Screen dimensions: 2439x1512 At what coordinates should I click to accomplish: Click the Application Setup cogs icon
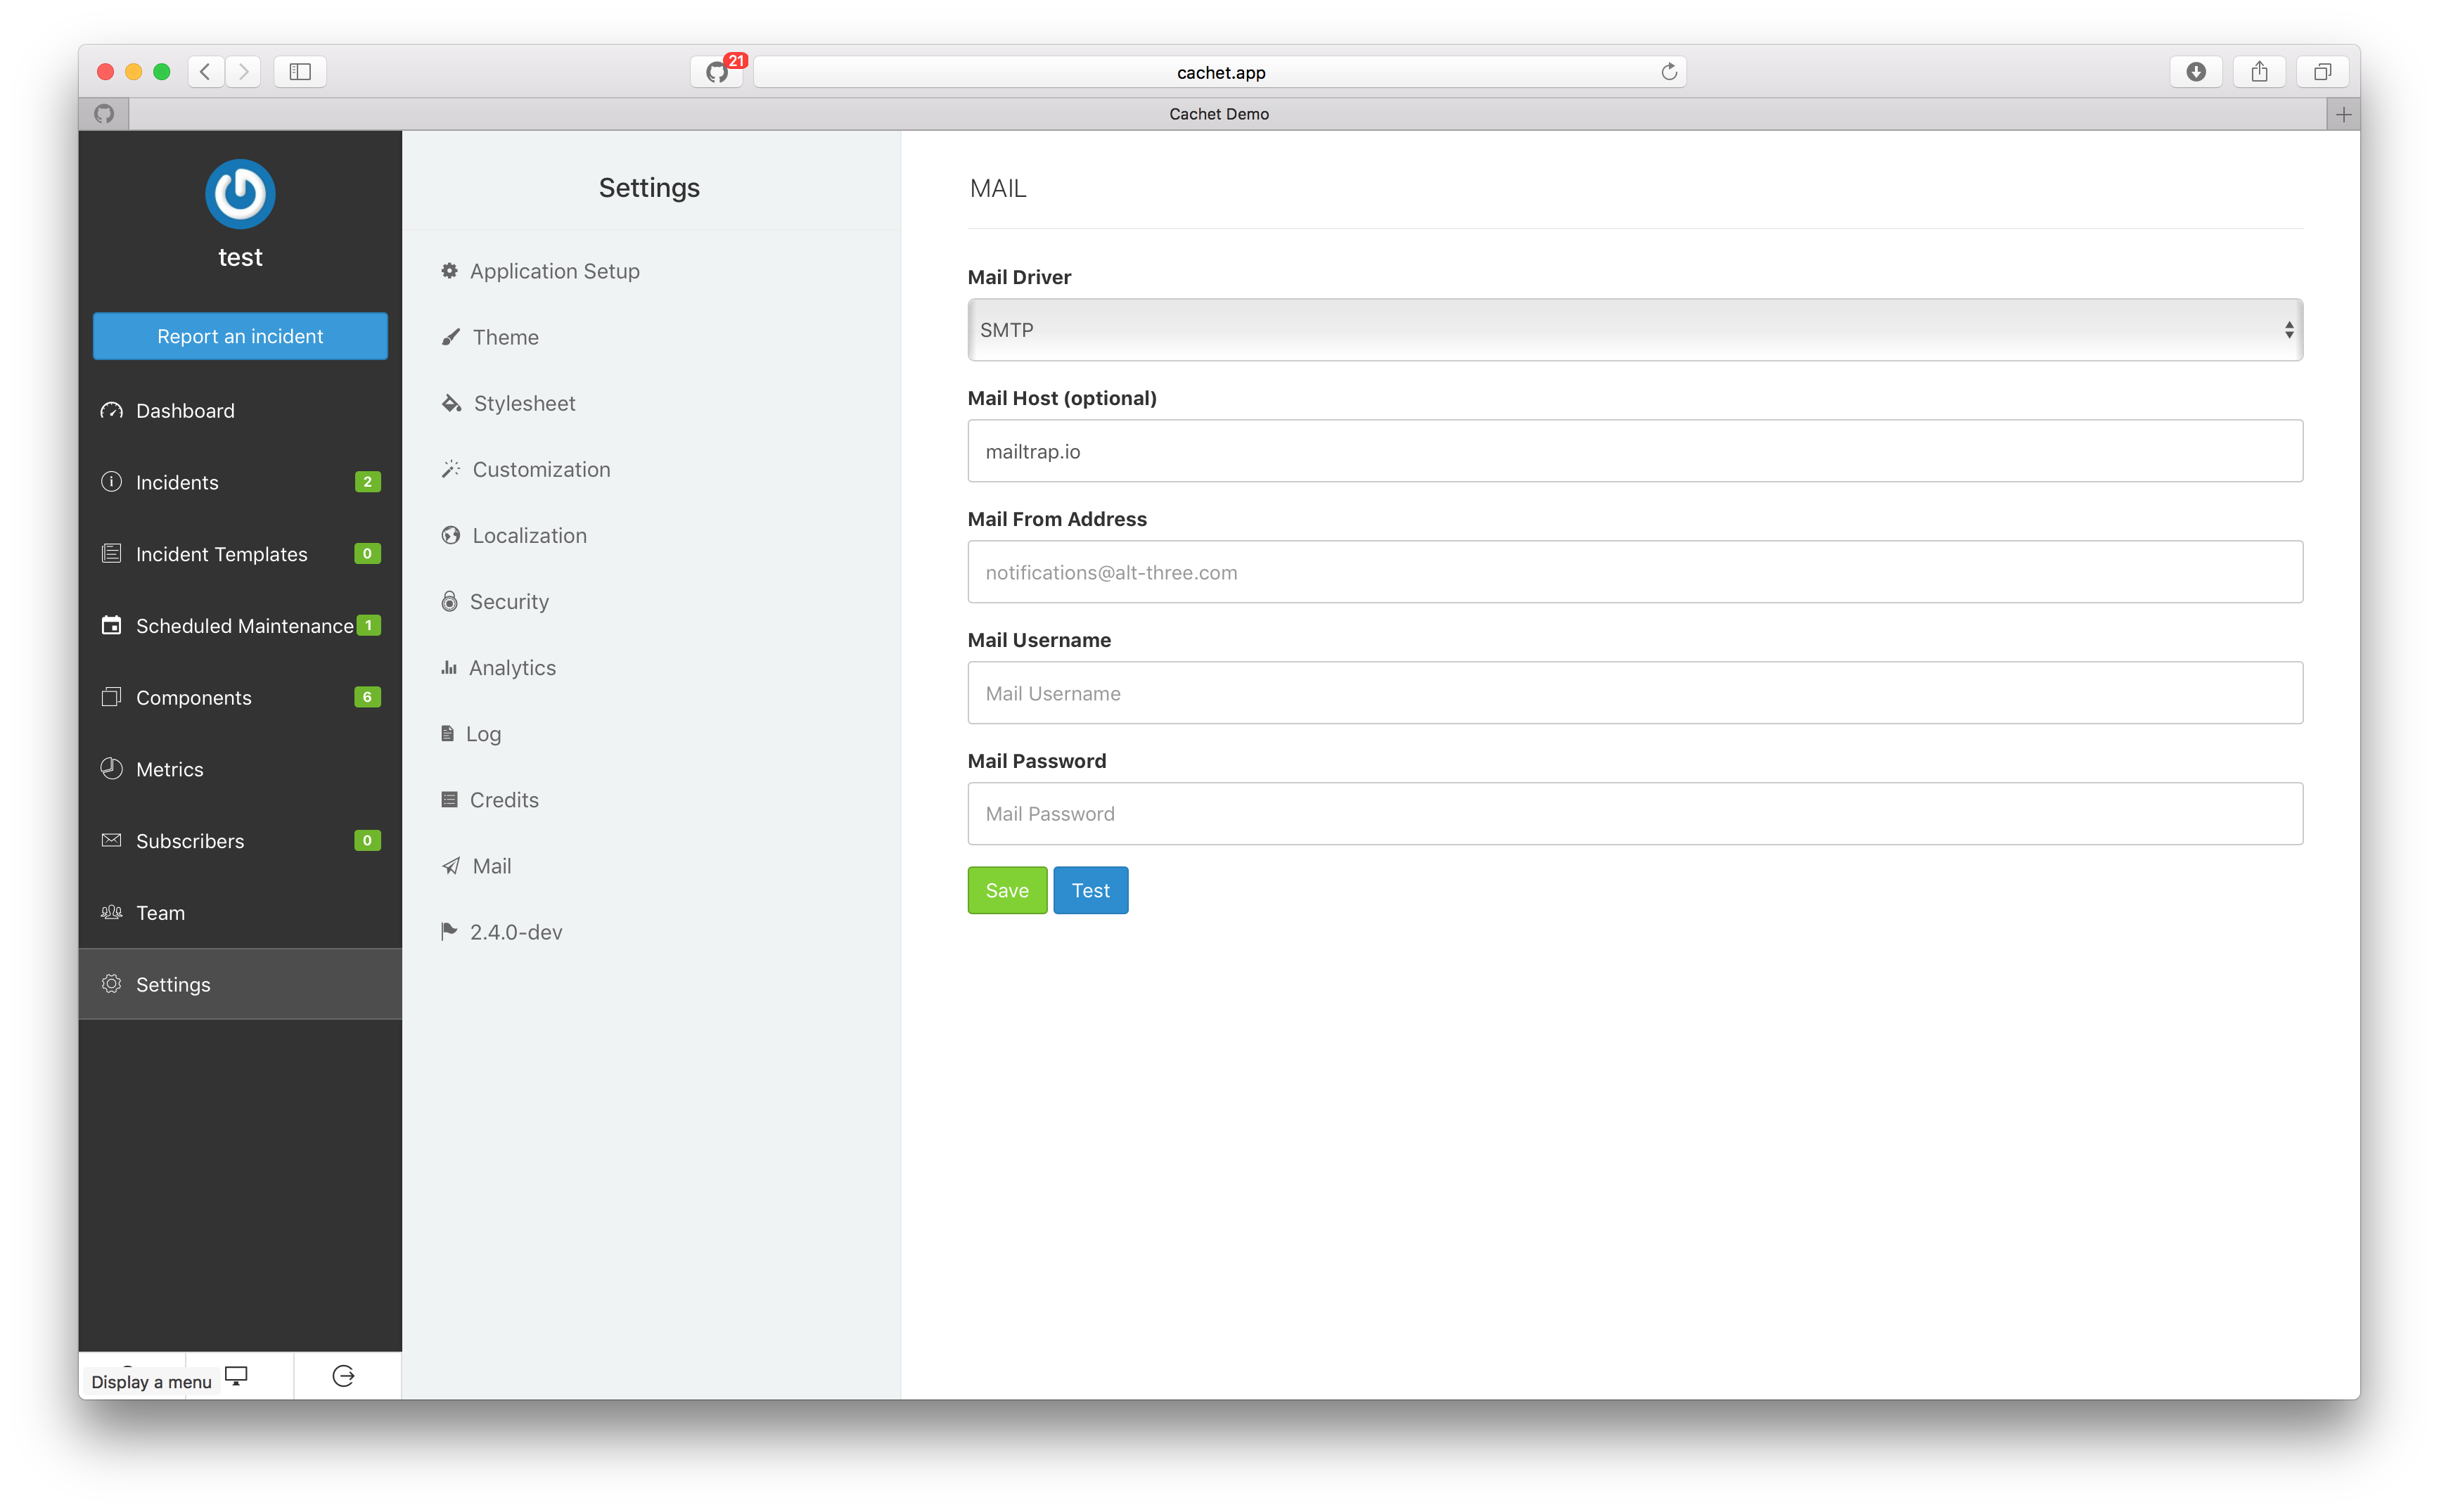(449, 271)
